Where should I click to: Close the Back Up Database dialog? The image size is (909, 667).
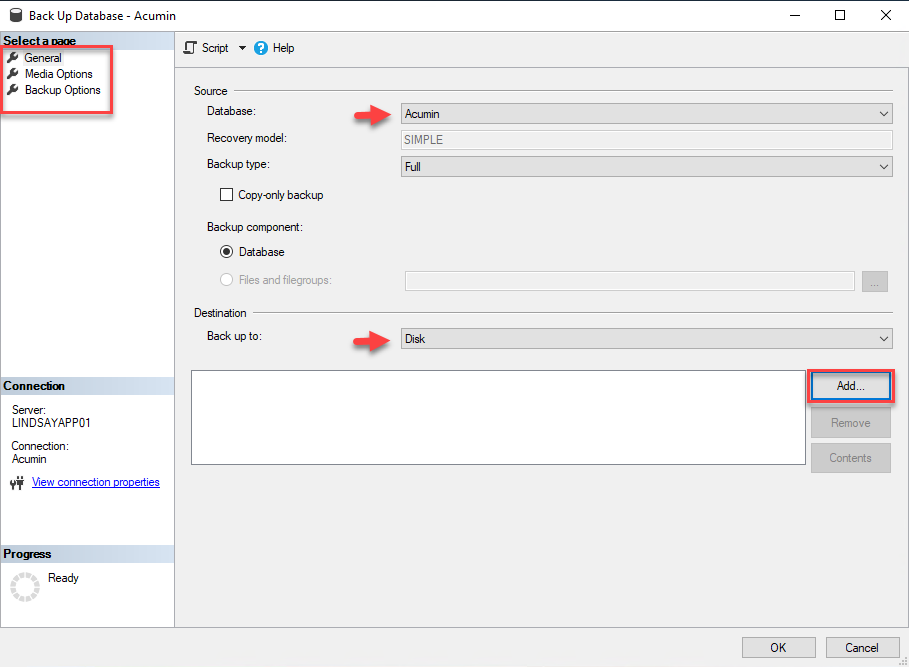(x=886, y=16)
